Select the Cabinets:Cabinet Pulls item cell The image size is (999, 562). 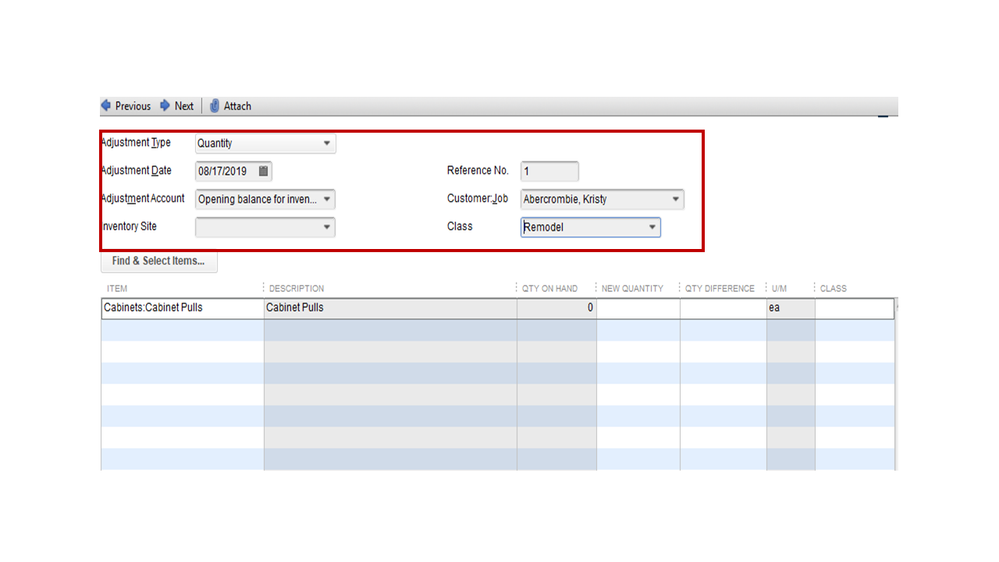[183, 308]
